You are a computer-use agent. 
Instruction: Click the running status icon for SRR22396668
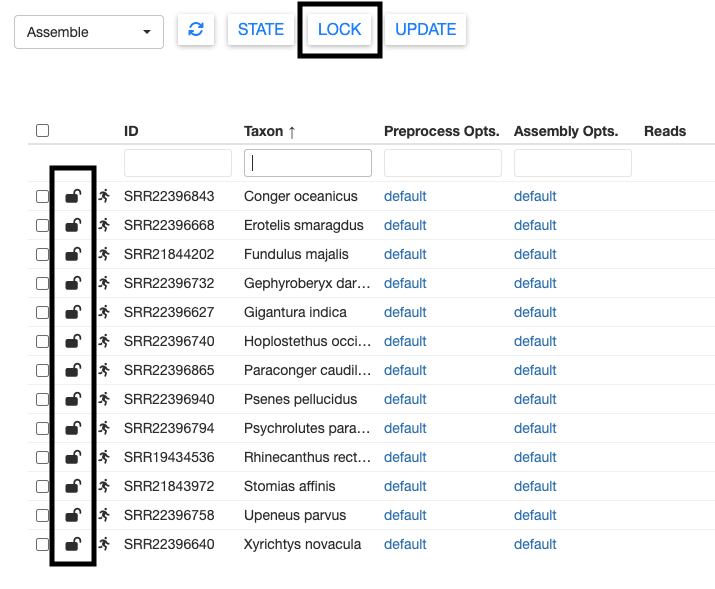coord(104,225)
